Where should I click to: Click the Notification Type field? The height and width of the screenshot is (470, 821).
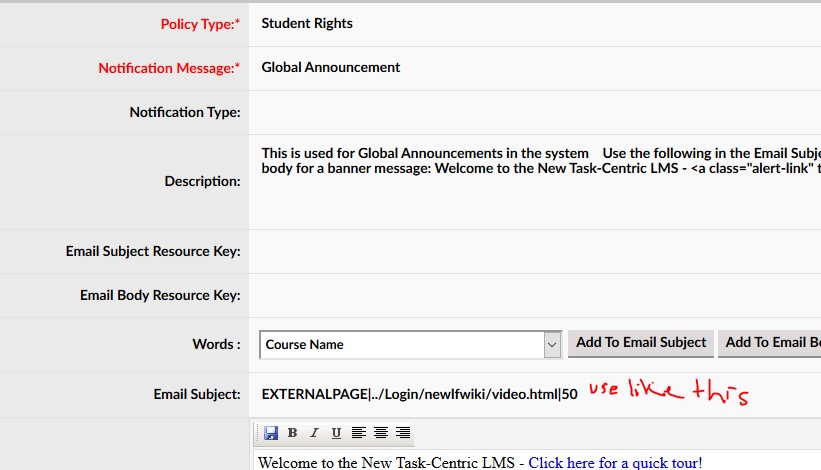535,112
